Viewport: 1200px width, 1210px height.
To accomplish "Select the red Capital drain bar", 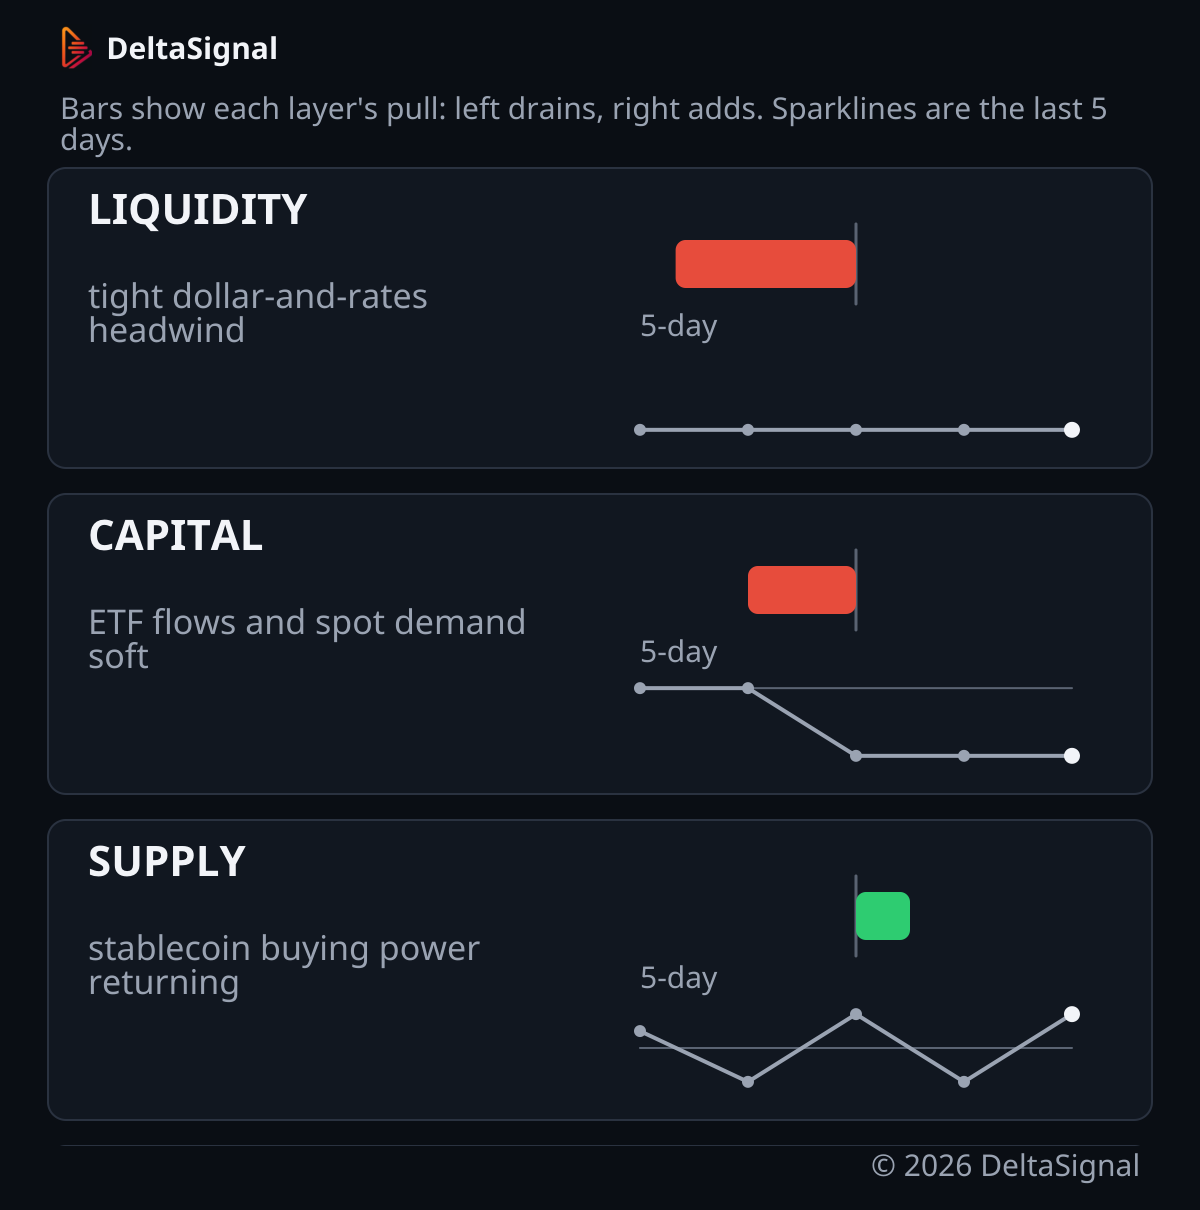I will (x=802, y=590).
